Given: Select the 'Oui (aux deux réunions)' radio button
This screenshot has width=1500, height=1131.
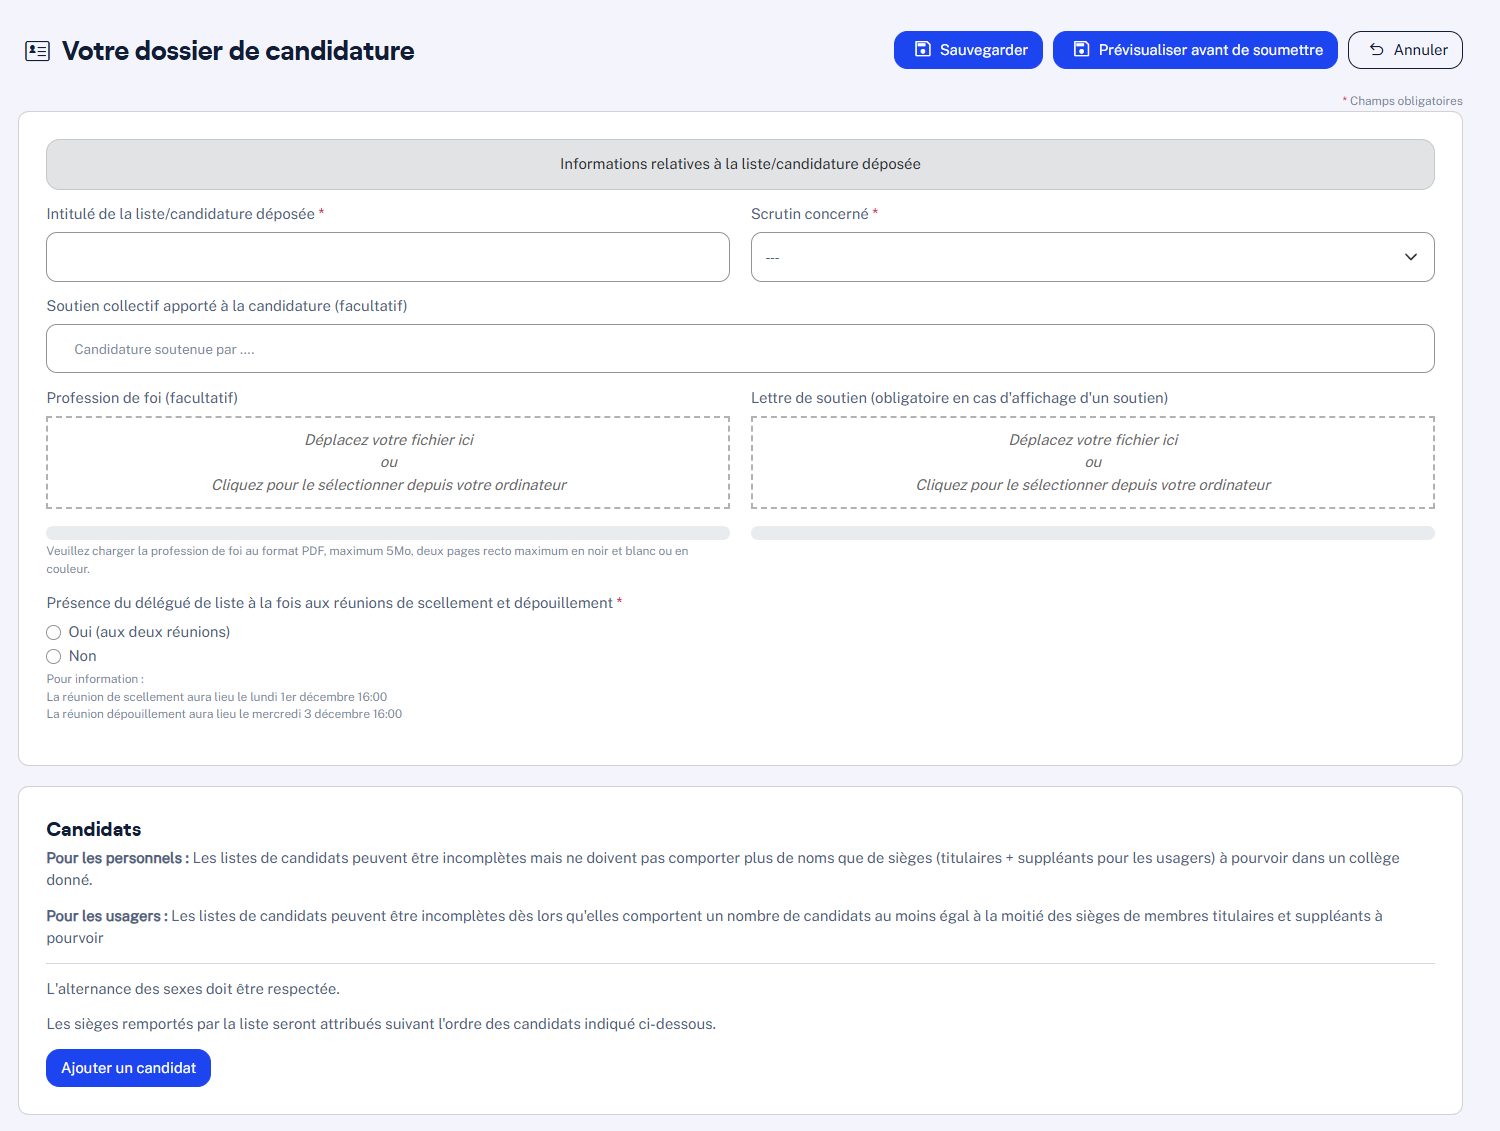Looking at the screenshot, I should (x=54, y=632).
